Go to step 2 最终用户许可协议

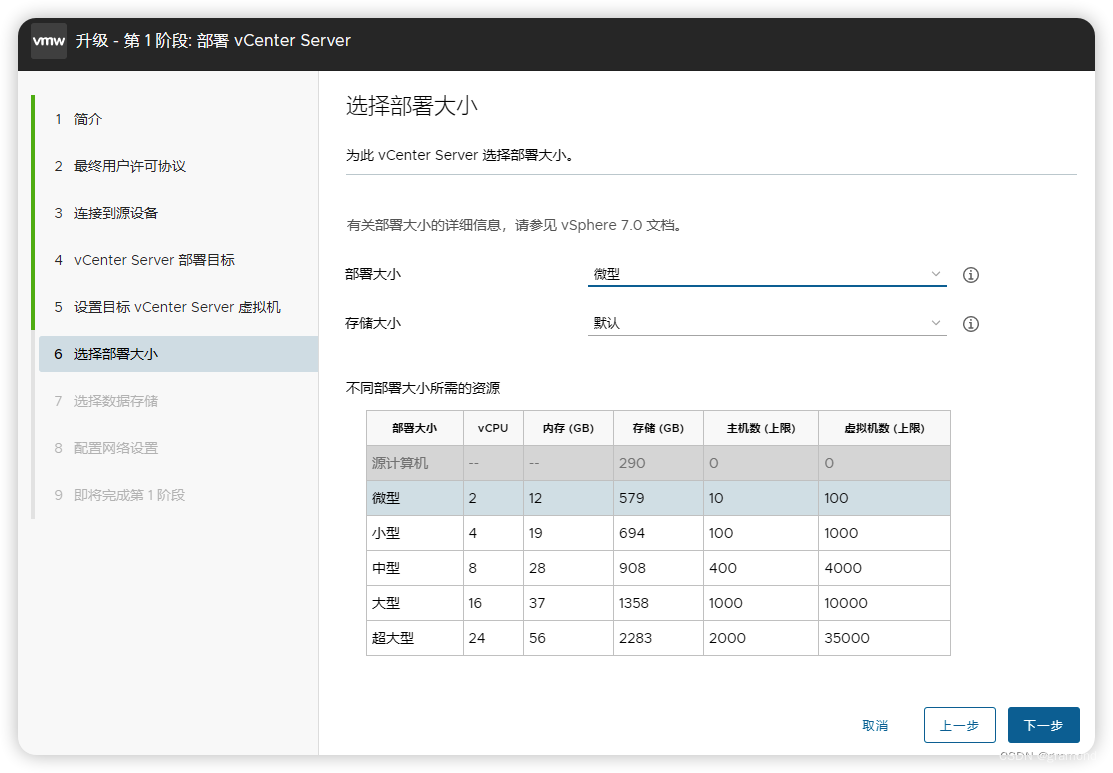pyautogui.click(x=120, y=166)
